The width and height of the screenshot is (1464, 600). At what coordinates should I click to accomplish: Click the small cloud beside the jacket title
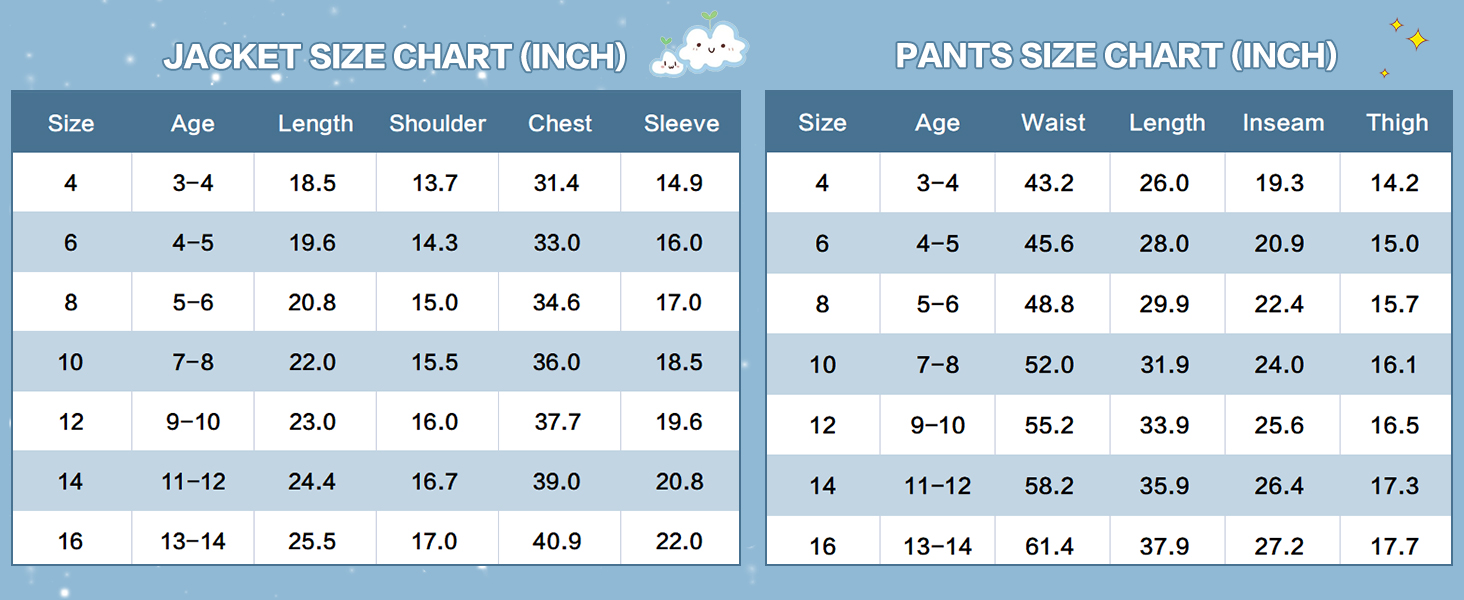click(x=667, y=62)
